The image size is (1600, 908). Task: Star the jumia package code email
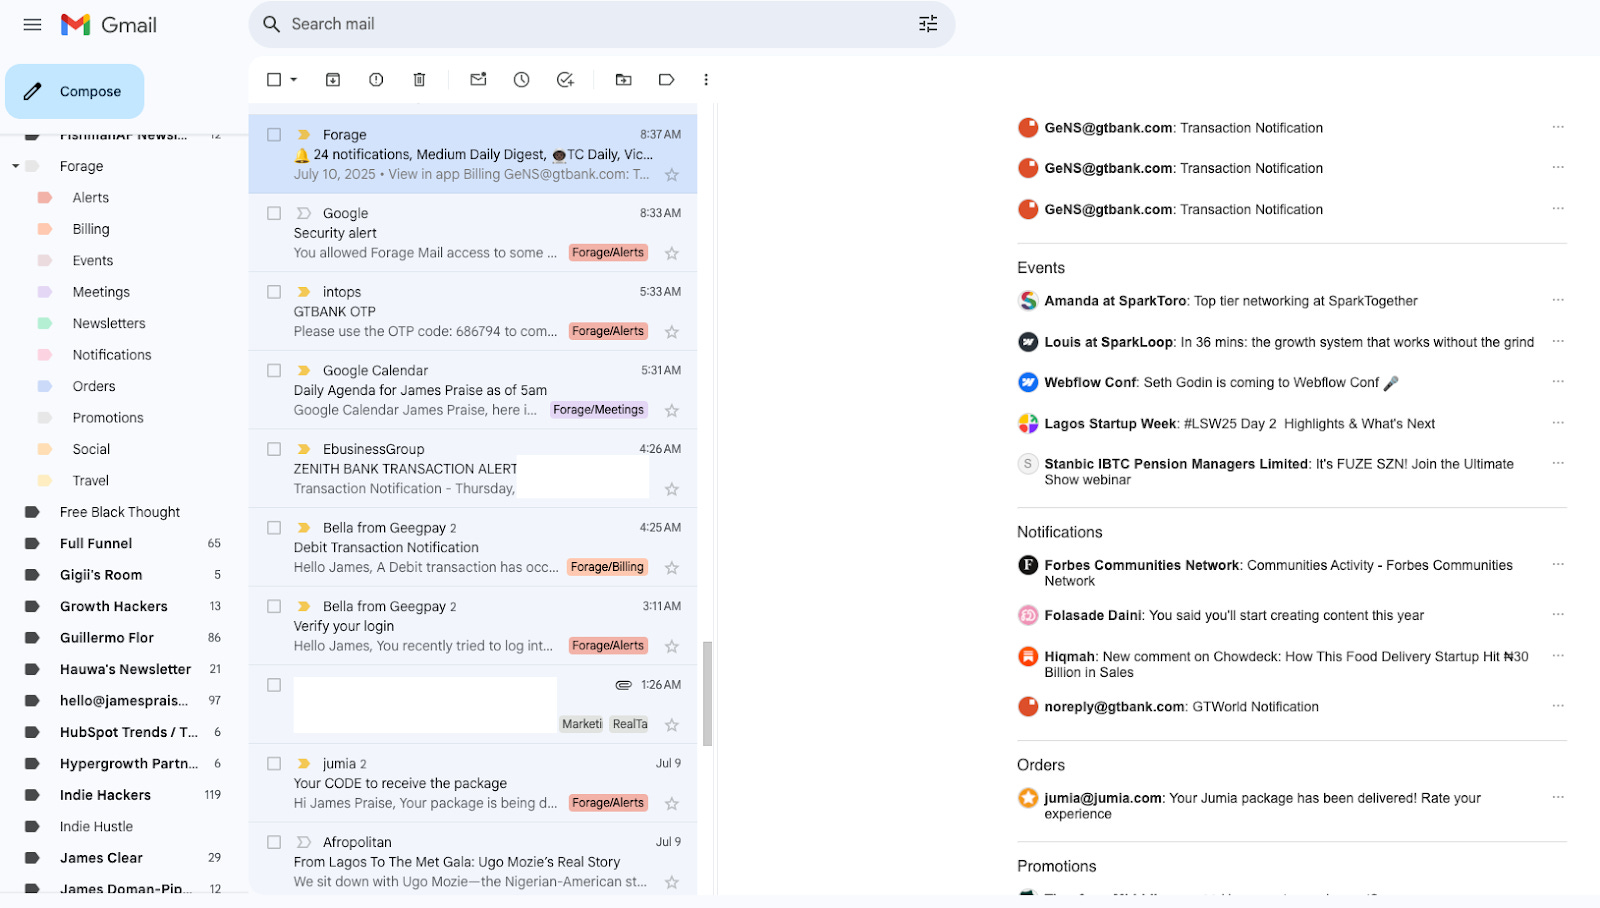[x=672, y=803]
